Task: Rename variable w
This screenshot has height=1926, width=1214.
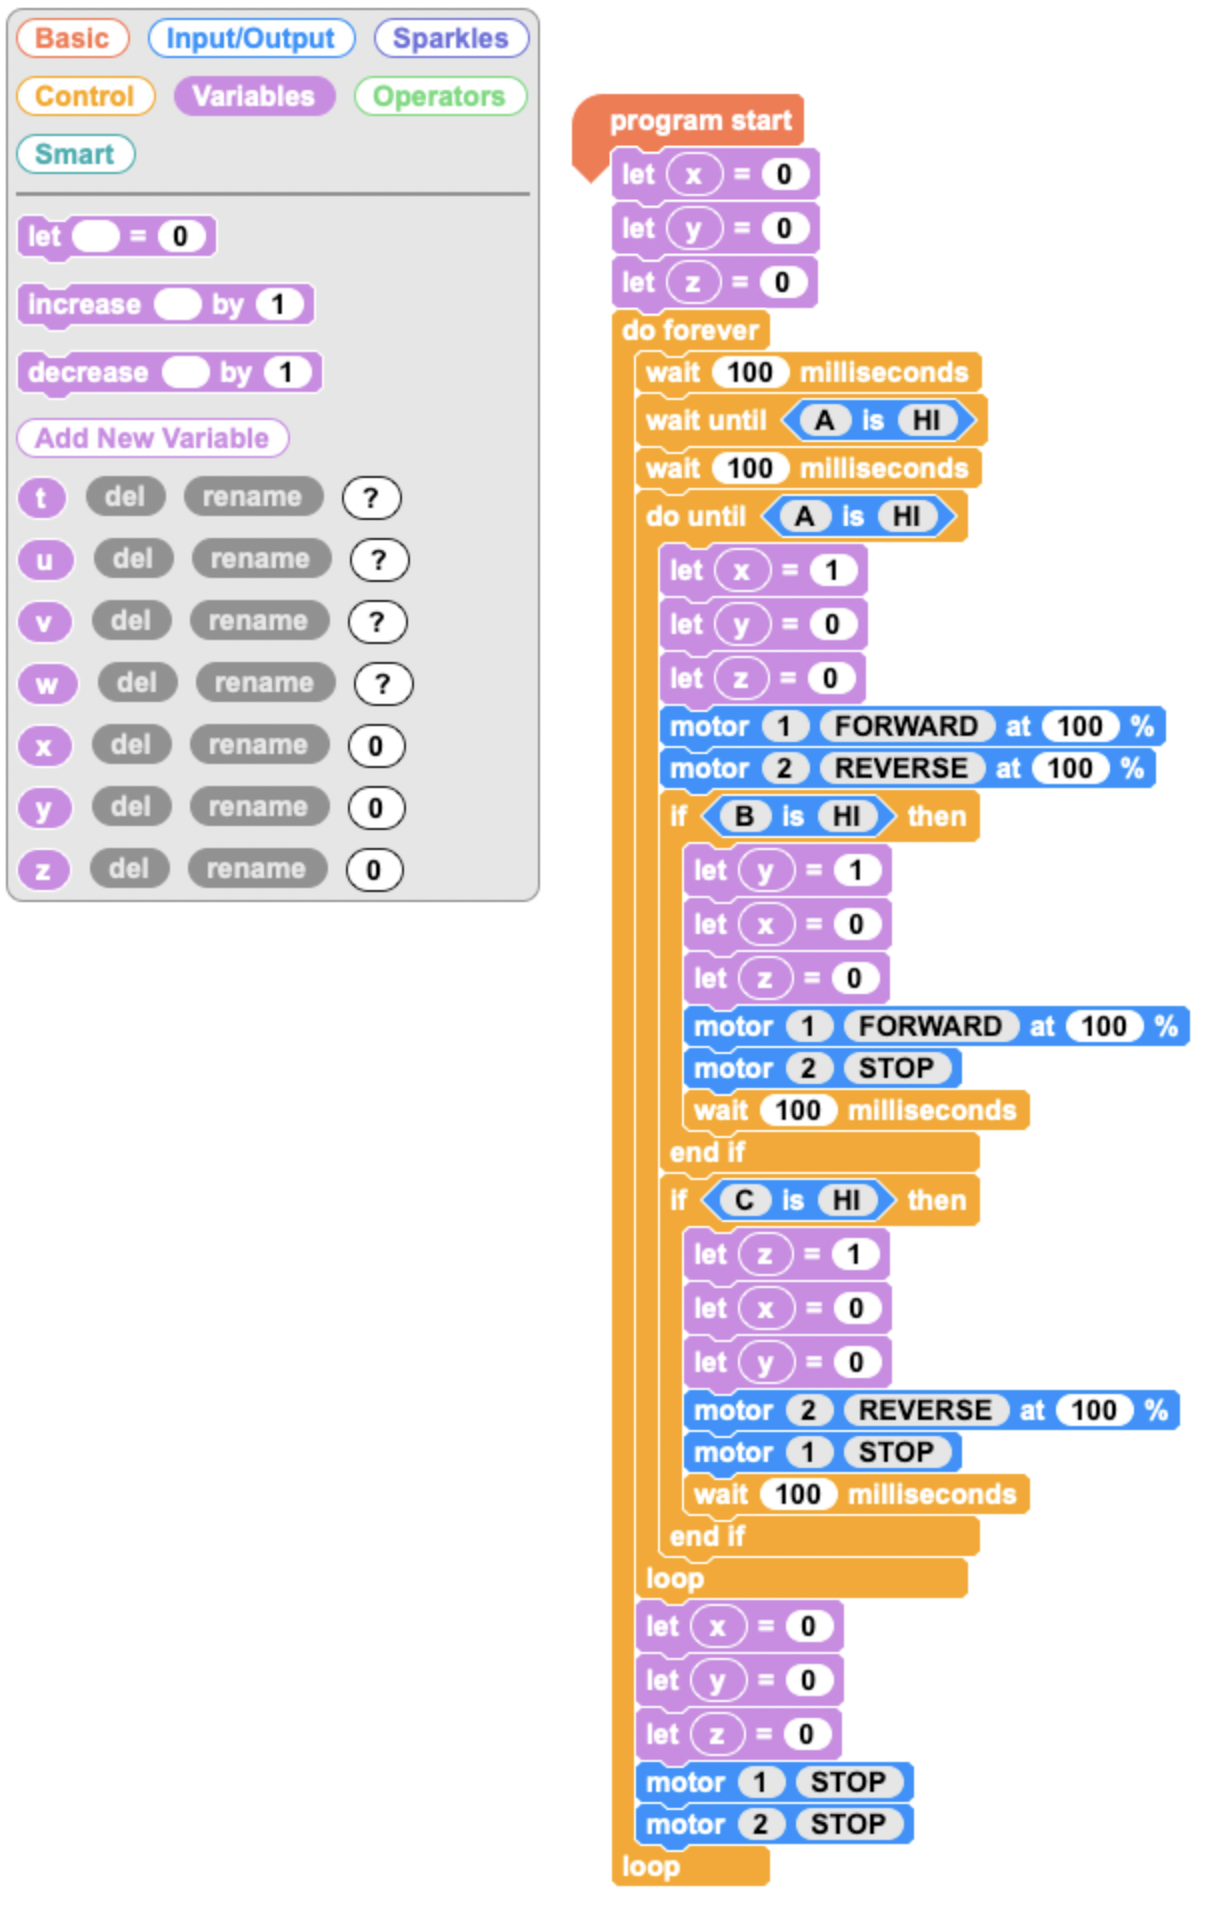Action: [264, 682]
